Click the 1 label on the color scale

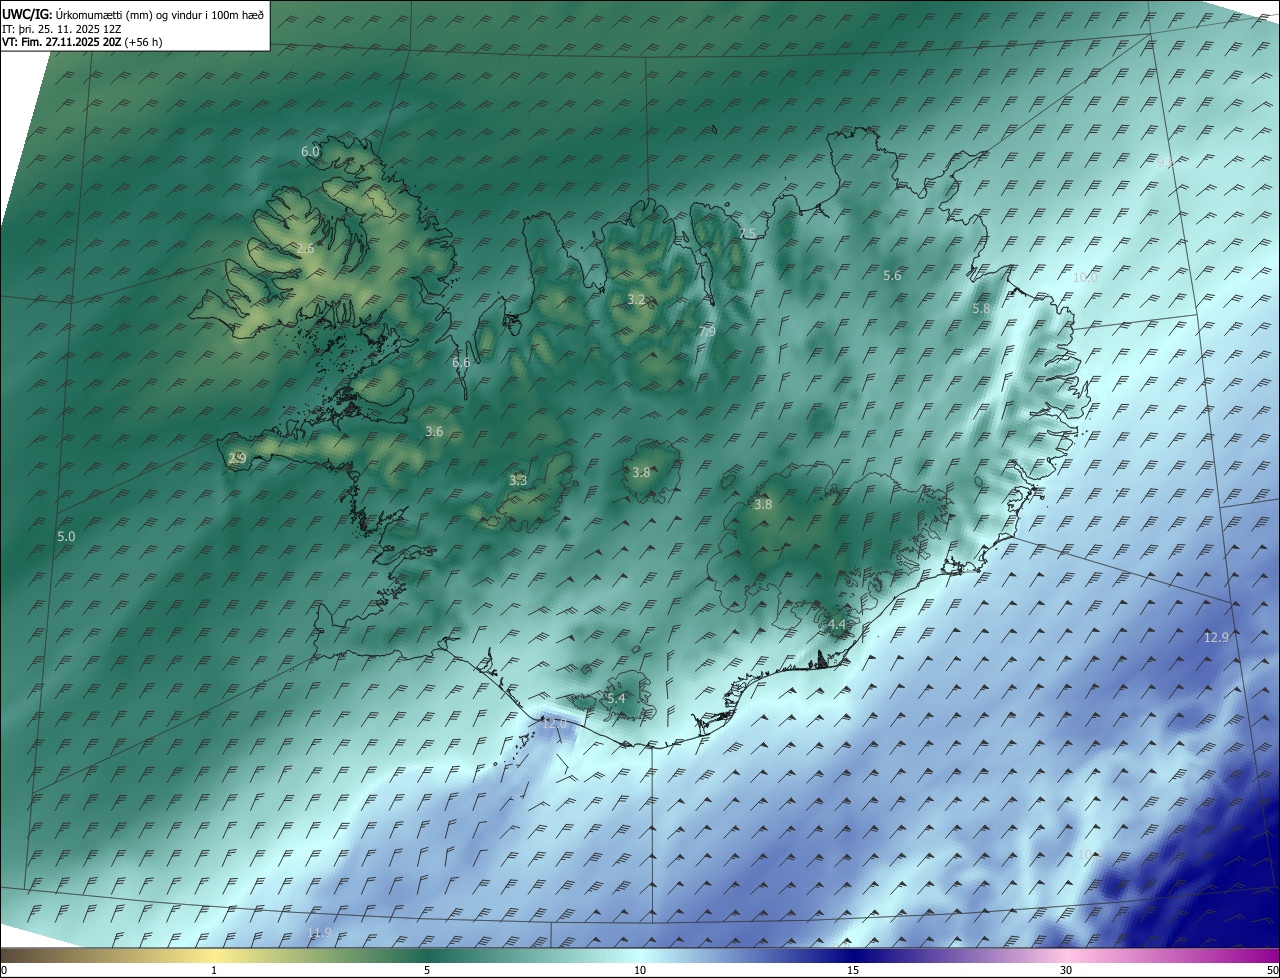tap(214, 970)
